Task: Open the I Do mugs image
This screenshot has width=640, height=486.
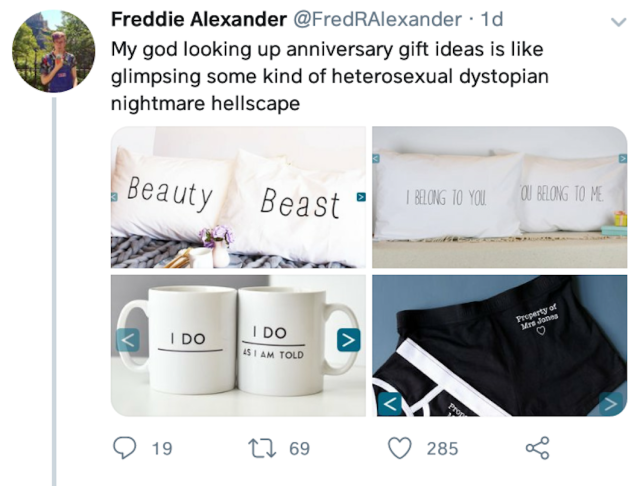Action: coord(238,346)
